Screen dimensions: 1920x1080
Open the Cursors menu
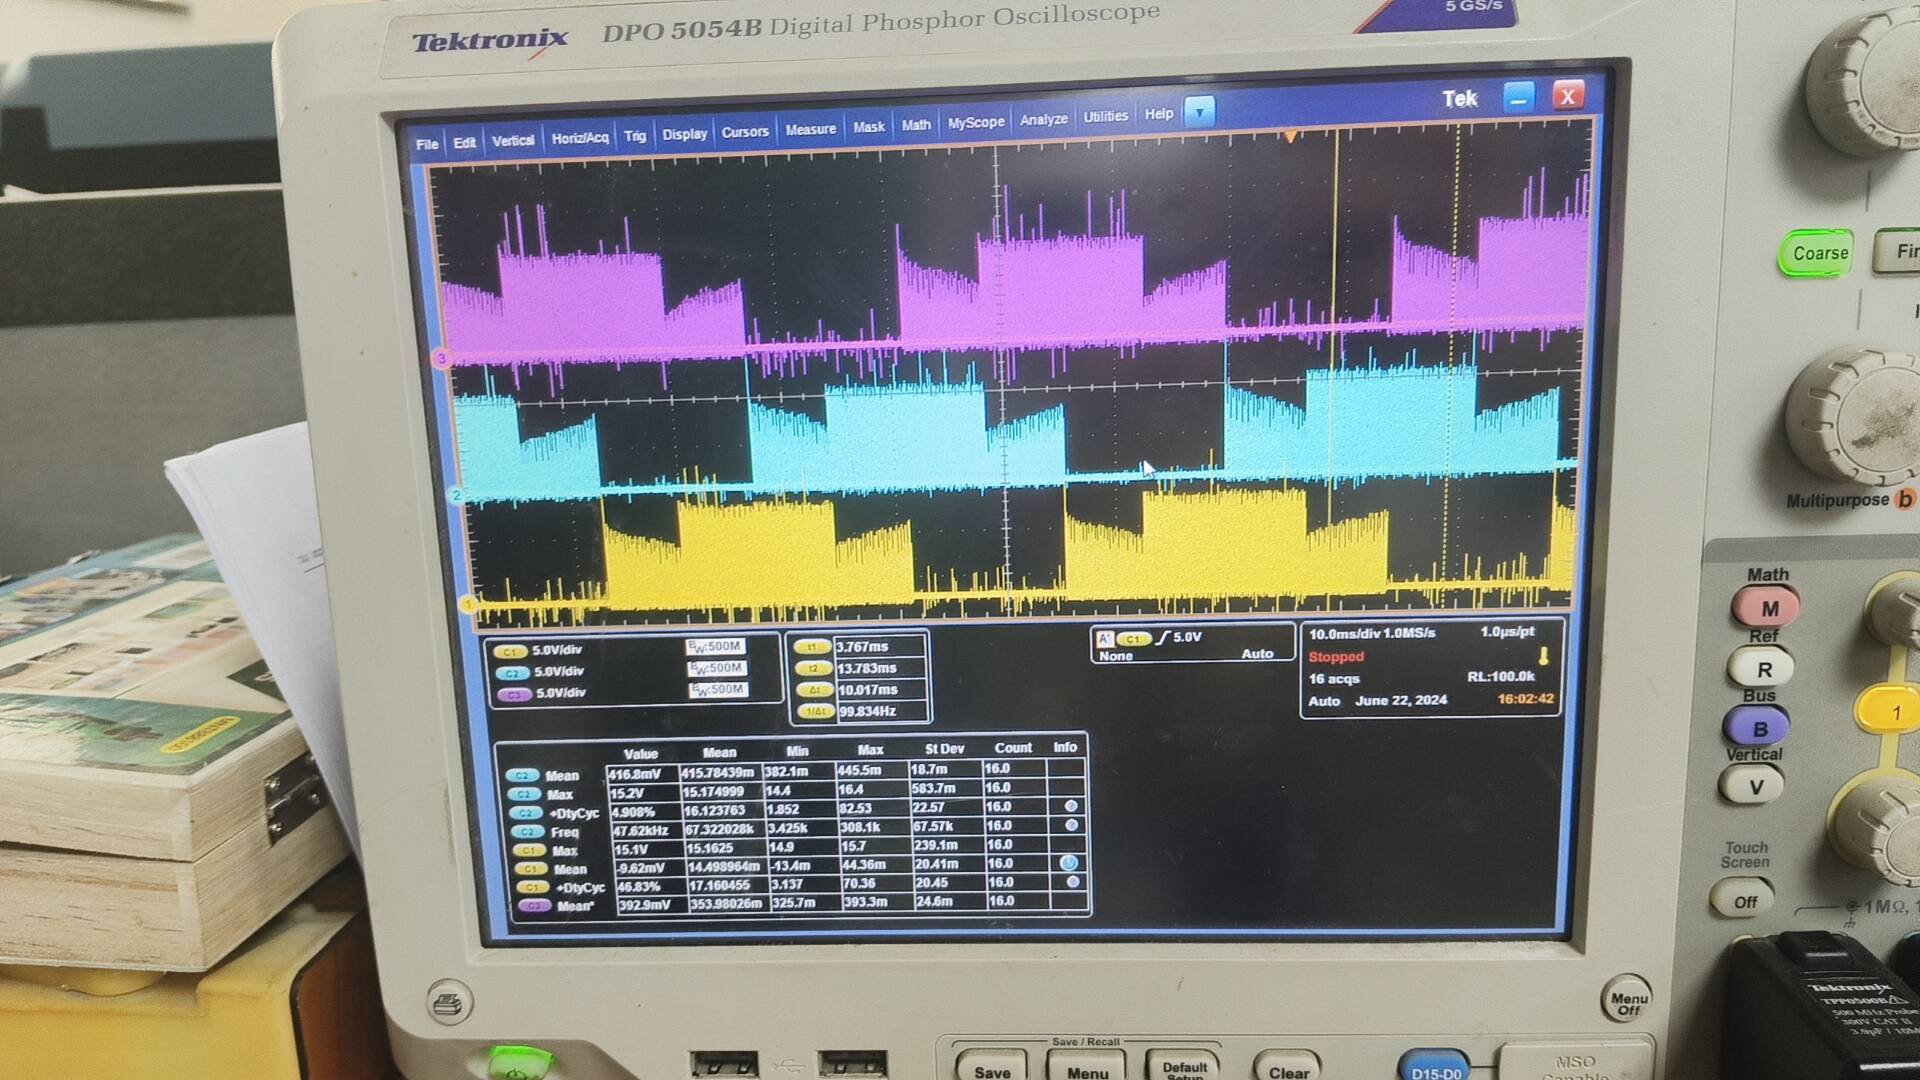(x=745, y=132)
